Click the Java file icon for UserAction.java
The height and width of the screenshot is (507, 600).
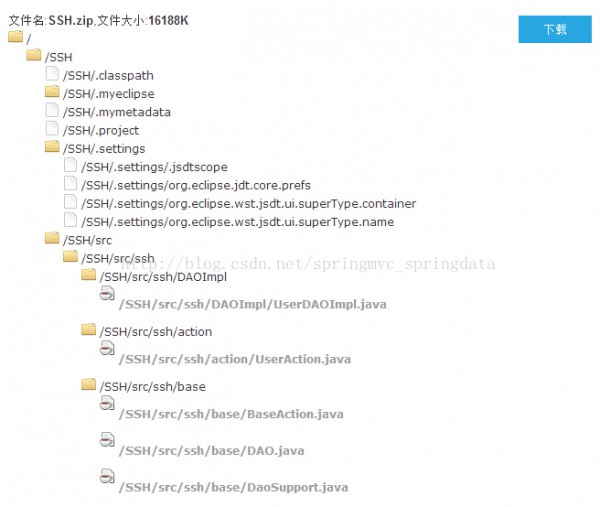click(x=107, y=348)
